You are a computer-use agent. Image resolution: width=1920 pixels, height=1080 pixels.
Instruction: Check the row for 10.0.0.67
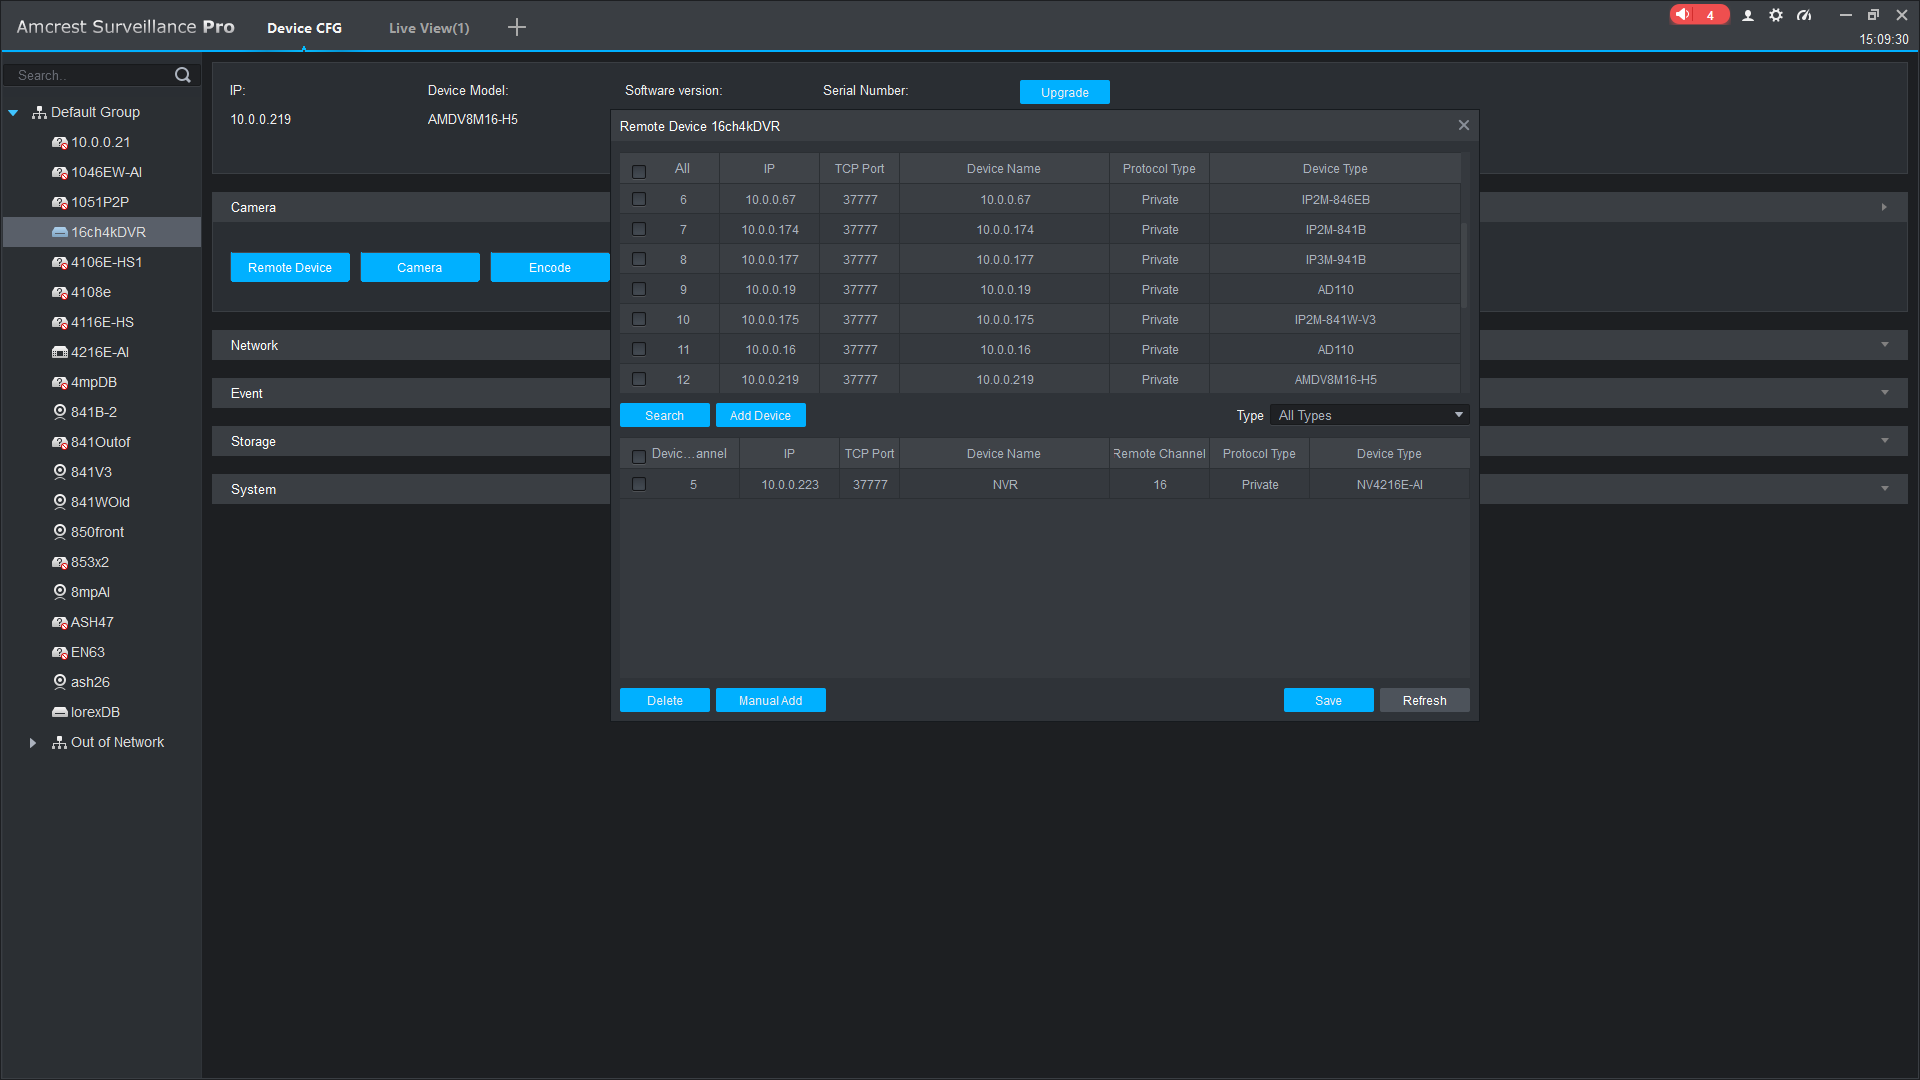click(x=639, y=199)
